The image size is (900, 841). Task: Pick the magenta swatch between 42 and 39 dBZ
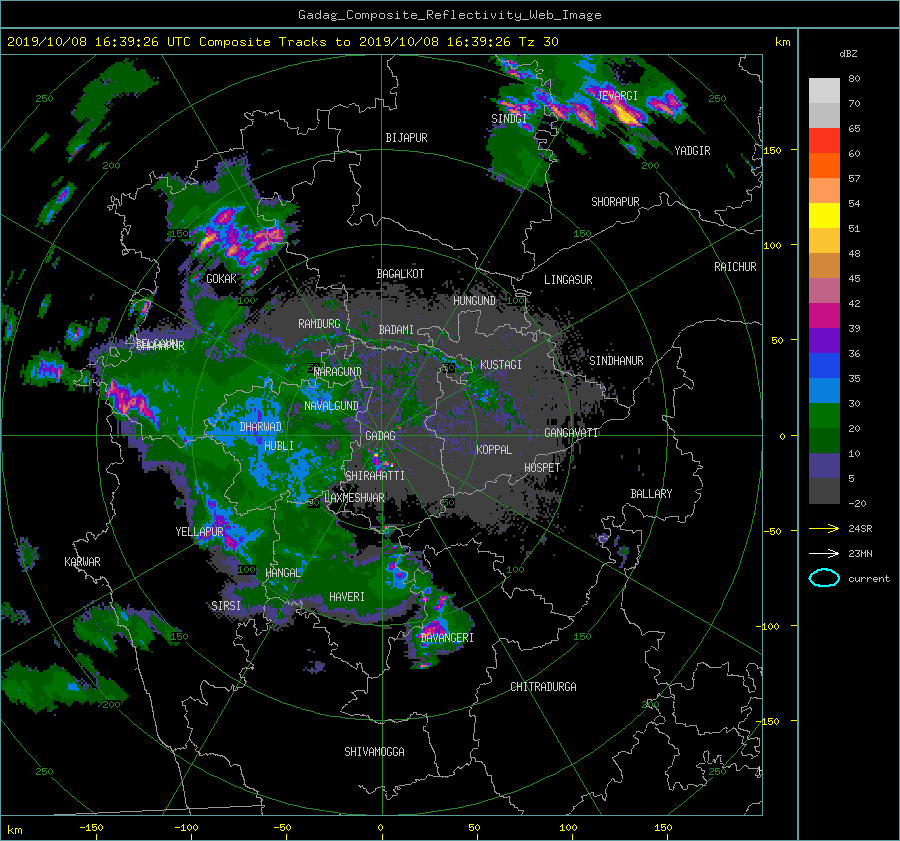(824, 316)
